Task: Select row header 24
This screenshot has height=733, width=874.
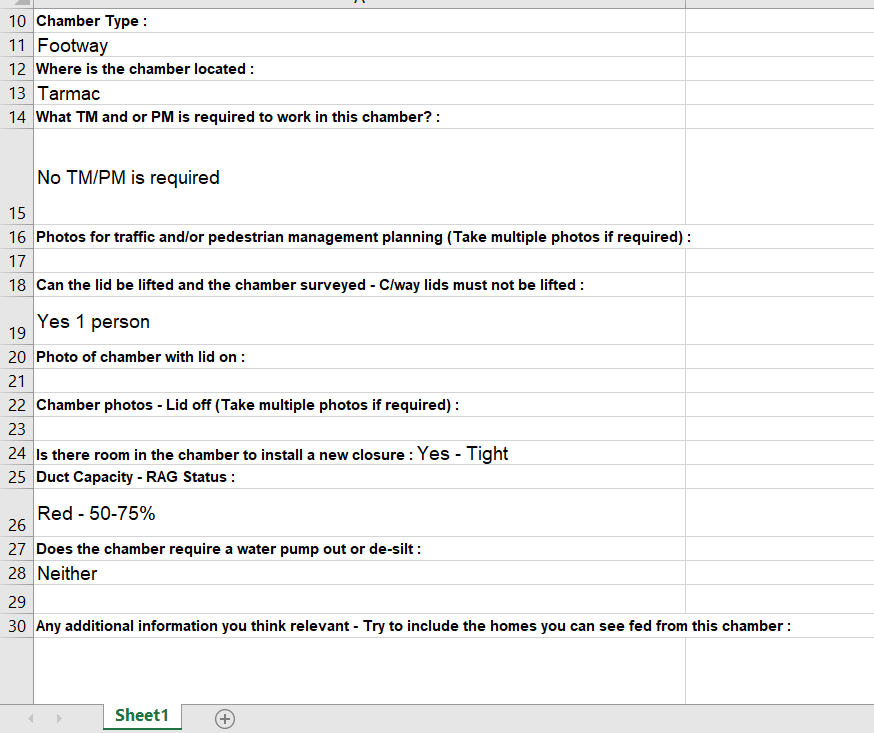Action: point(17,453)
